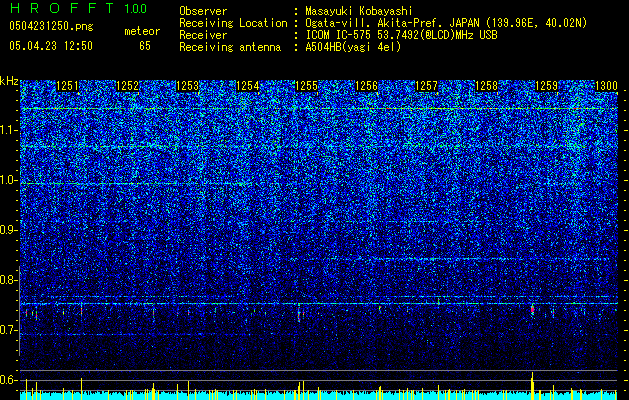Click the meteor count value 65
Image resolution: width=629 pixels, height=400 pixels.
coord(145,46)
